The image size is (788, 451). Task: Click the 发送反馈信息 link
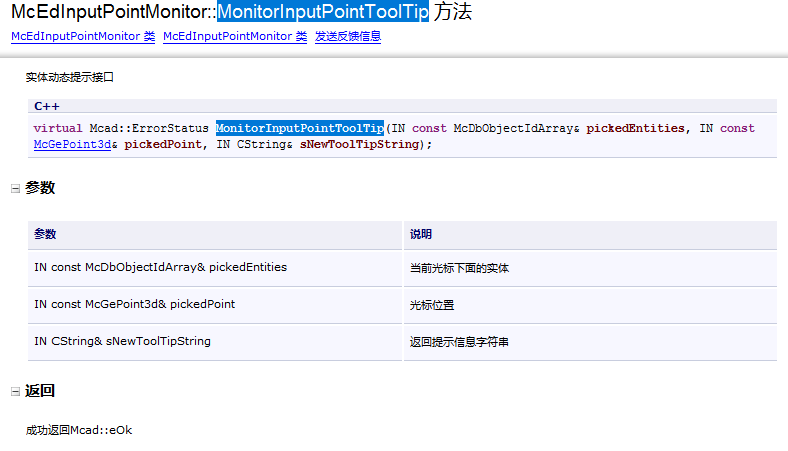348,36
